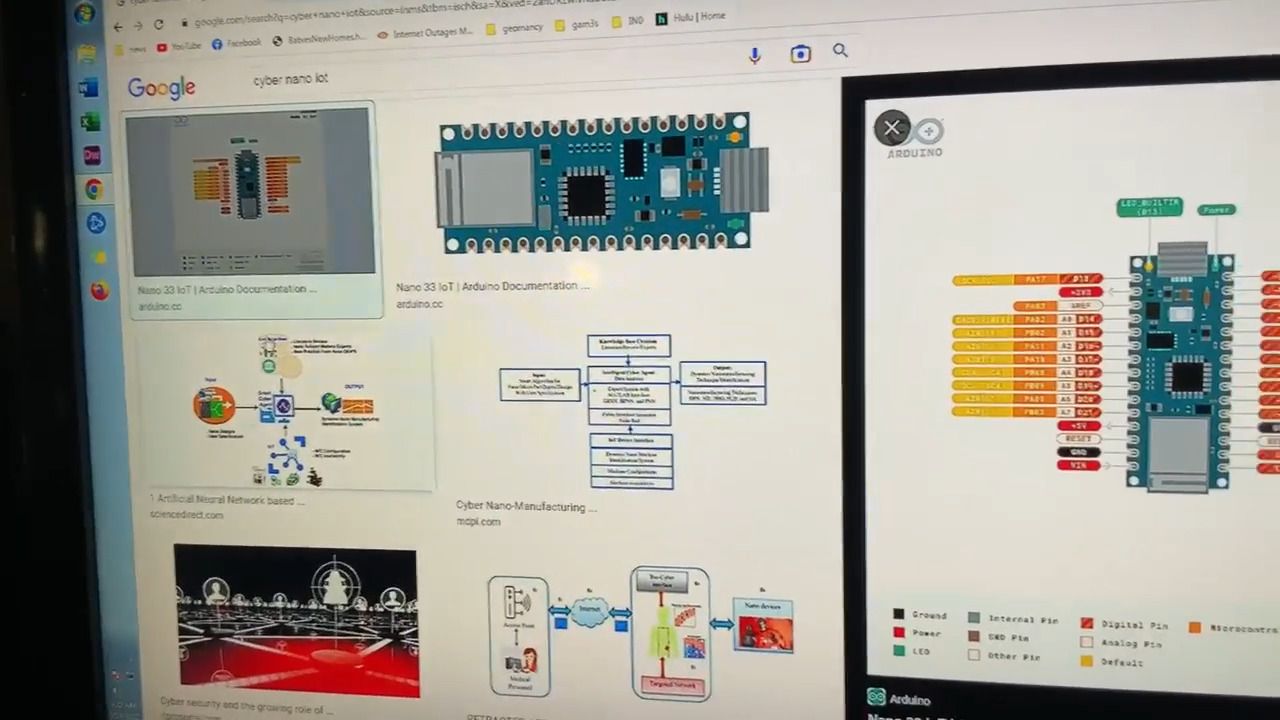This screenshot has height=720, width=1280.
Task: Click the magnifying glass search icon
Action: pyautogui.click(x=840, y=51)
